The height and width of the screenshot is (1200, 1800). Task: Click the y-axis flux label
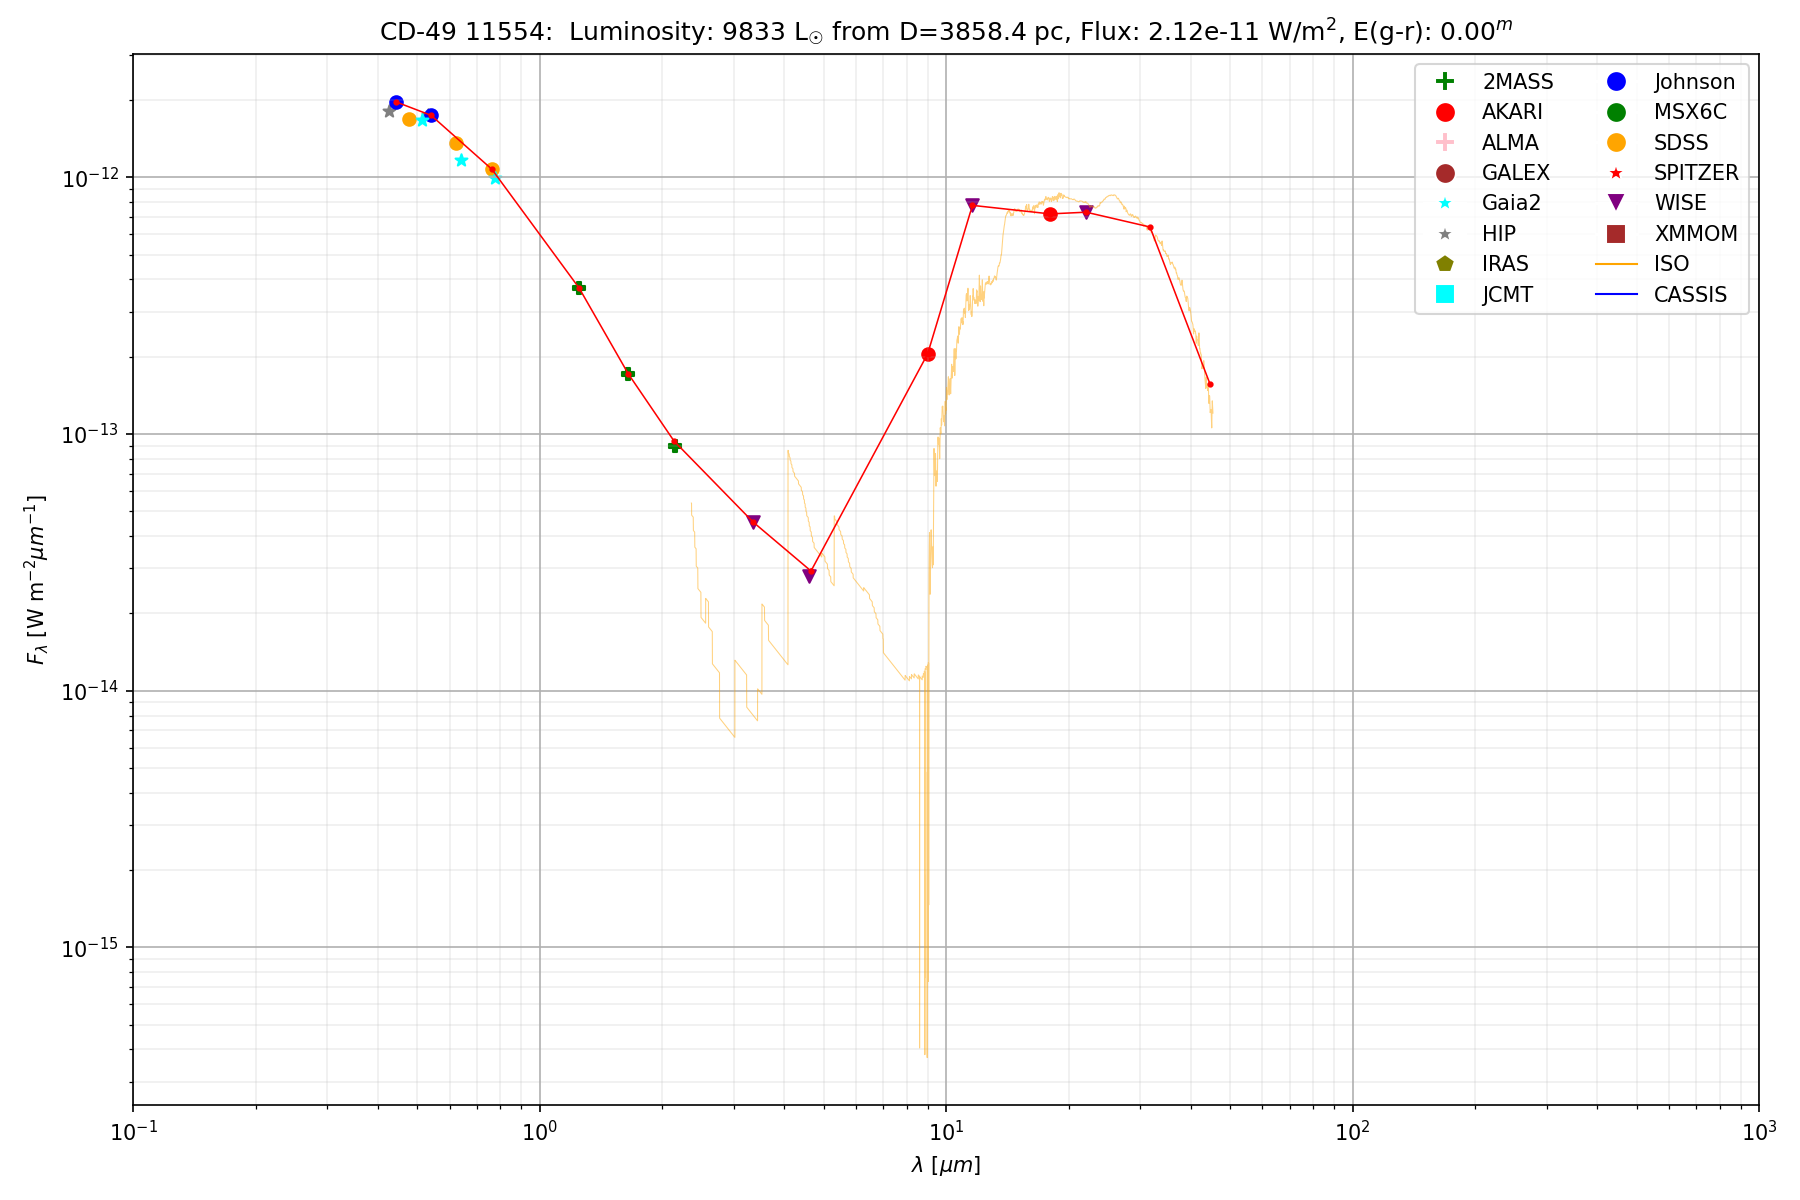pyautogui.click(x=37, y=580)
